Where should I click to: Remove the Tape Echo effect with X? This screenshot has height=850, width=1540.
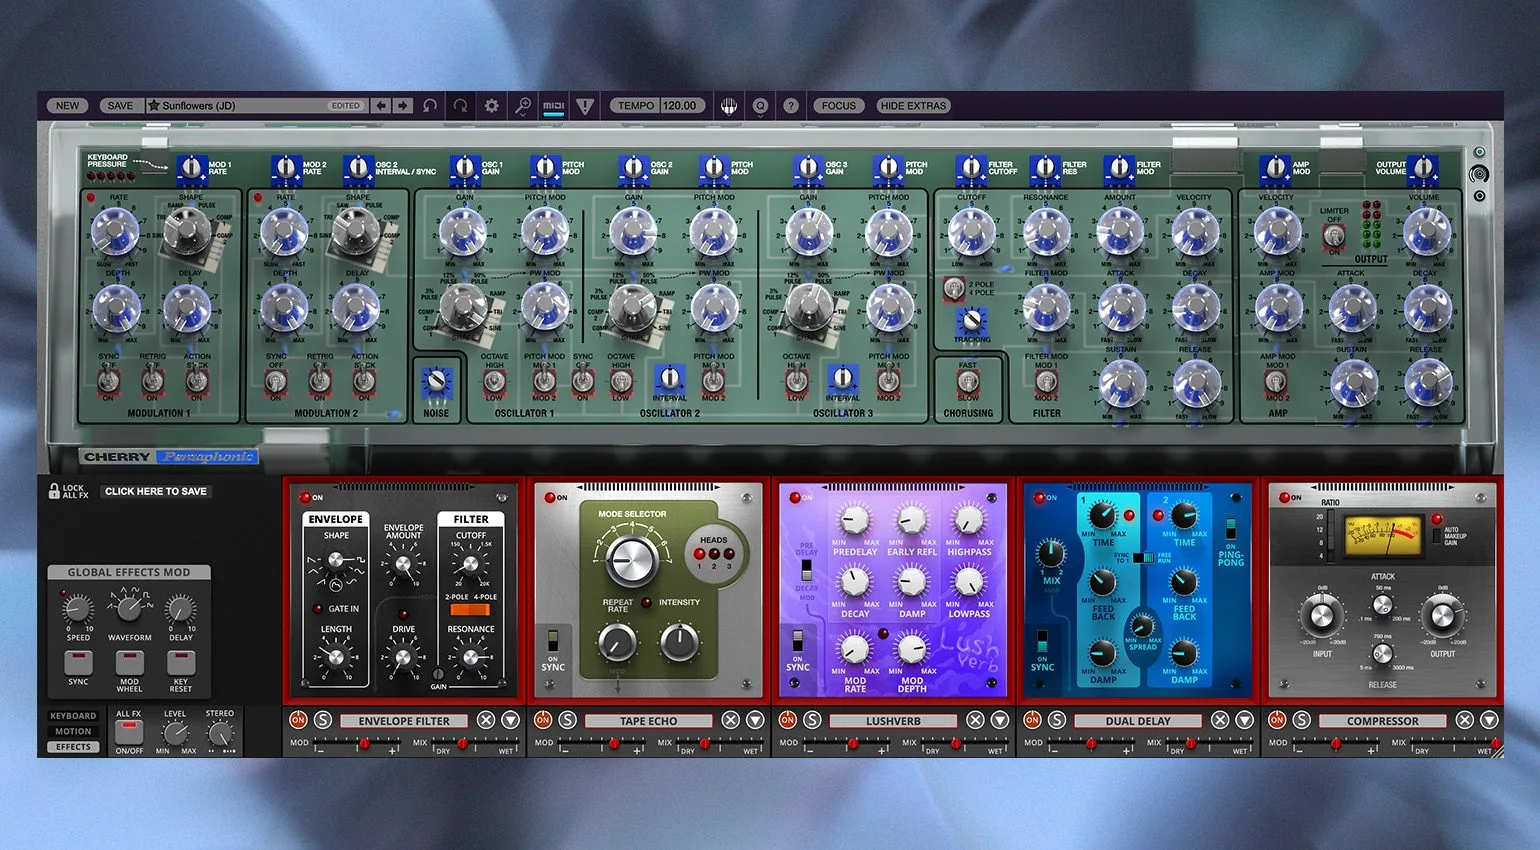coord(731,720)
